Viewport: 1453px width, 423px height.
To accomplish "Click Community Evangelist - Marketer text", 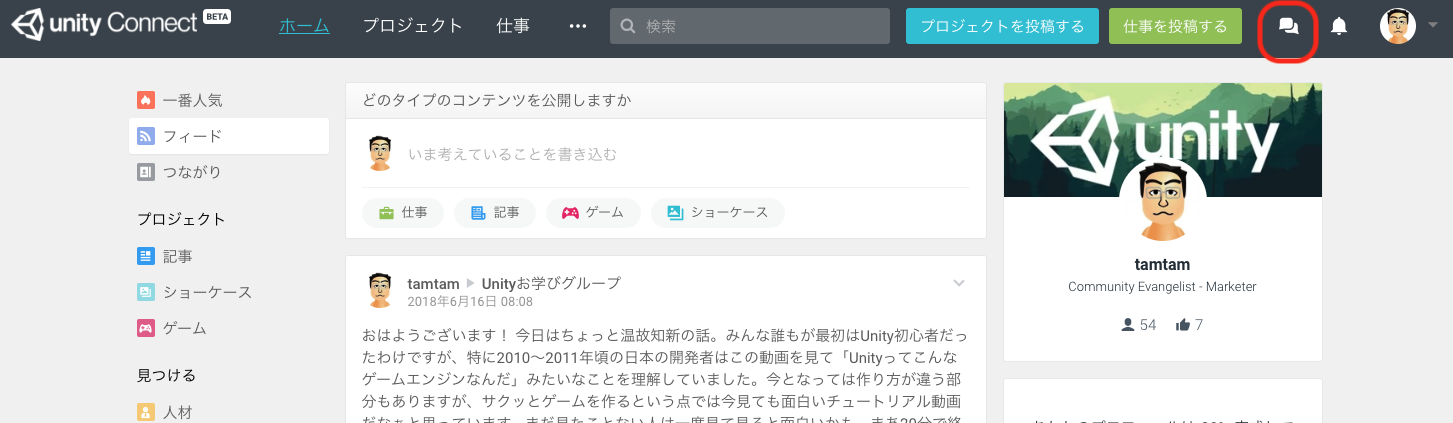I will click(1162, 287).
